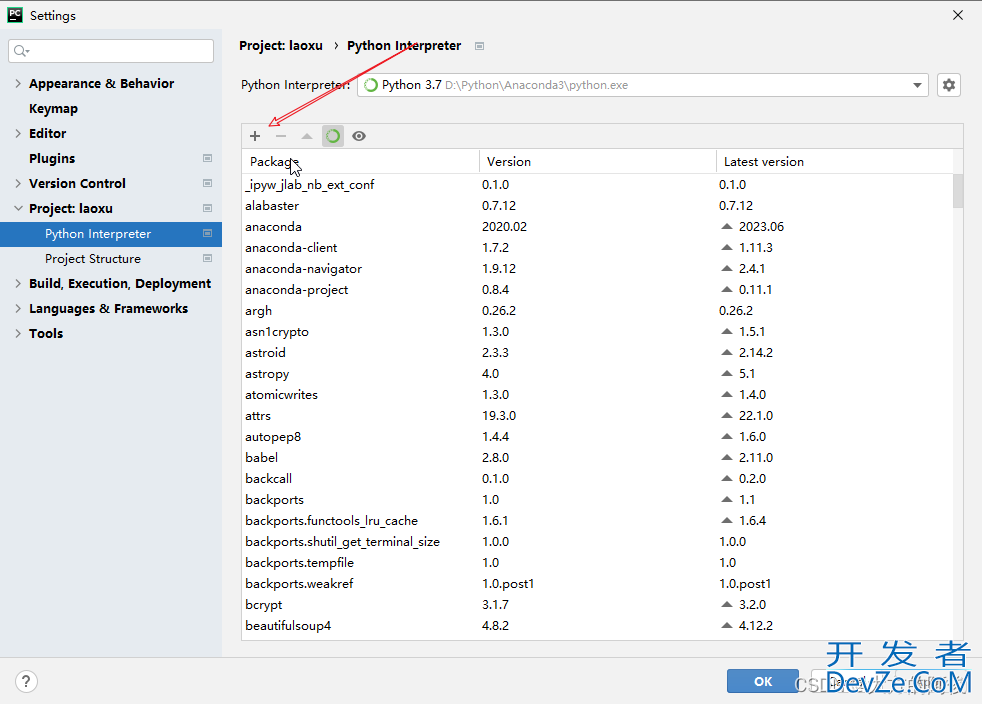982x704 pixels.
Task: Expand the Editor section
Action: (18, 133)
